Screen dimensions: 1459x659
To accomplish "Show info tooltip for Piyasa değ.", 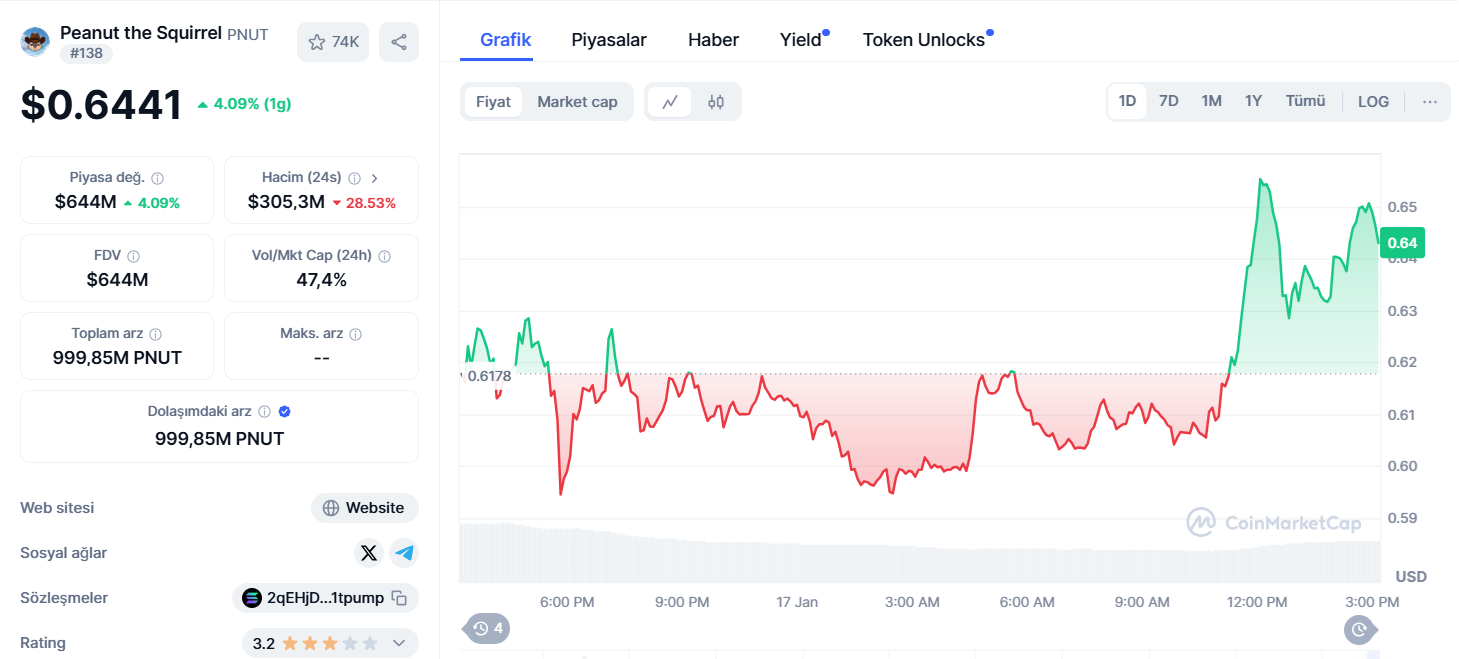I will (x=158, y=178).
